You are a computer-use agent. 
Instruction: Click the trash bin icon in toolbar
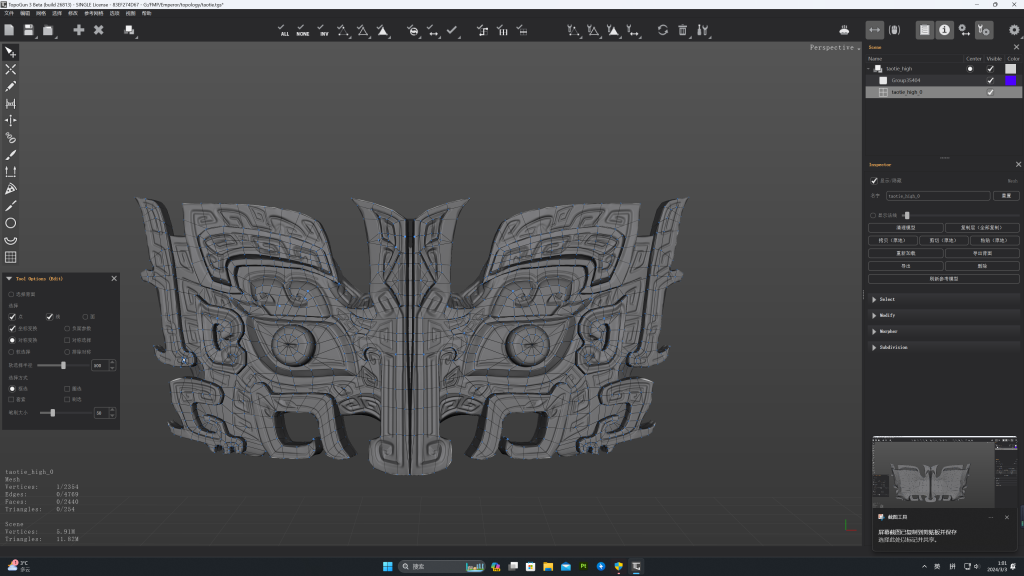[x=682, y=30]
